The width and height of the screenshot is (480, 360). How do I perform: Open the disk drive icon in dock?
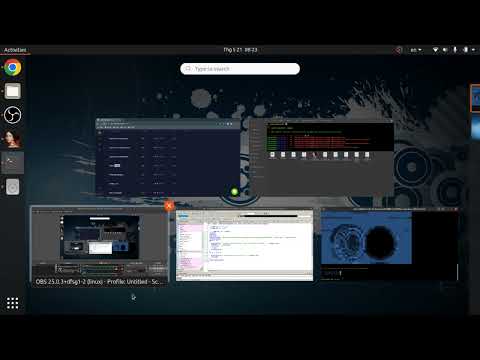[13, 187]
